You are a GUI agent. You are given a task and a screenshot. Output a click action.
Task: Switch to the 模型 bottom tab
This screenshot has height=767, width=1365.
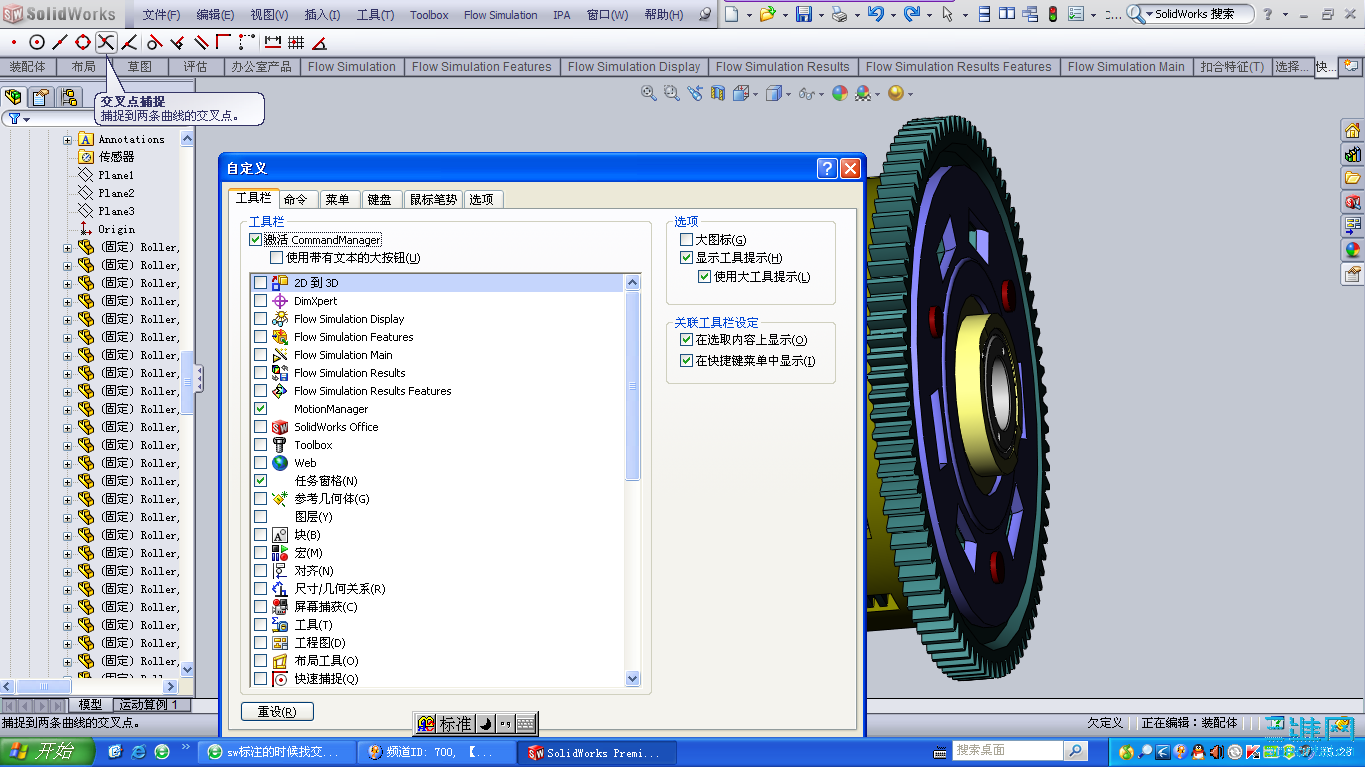click(x=90, y=705)
